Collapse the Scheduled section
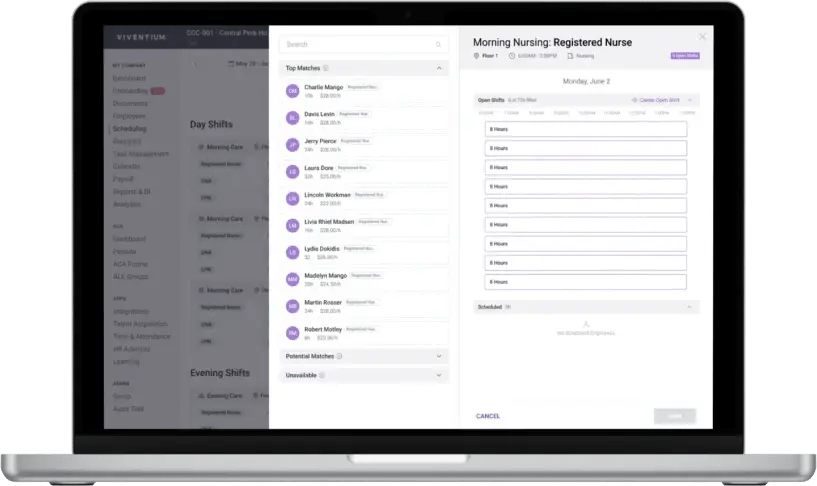 (x=689, y=307)
